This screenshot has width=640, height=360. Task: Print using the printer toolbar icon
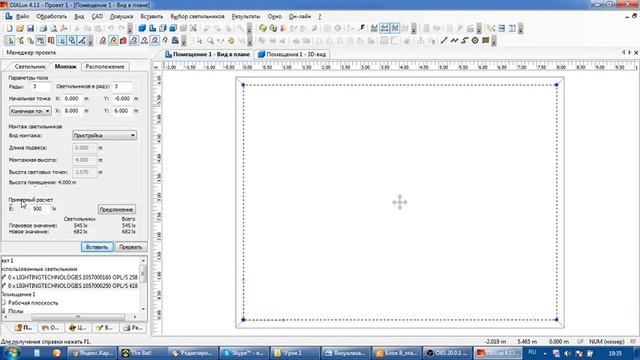43,28
